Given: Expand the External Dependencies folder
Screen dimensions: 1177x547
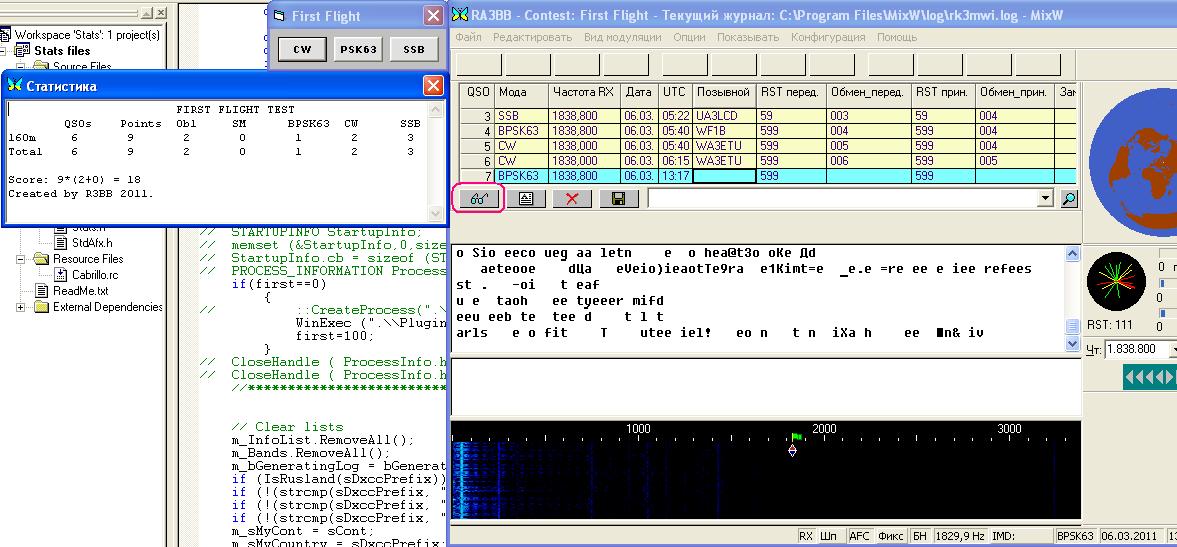Looking at the screenshot, I should pyautogui.click(x=22, y=307).
